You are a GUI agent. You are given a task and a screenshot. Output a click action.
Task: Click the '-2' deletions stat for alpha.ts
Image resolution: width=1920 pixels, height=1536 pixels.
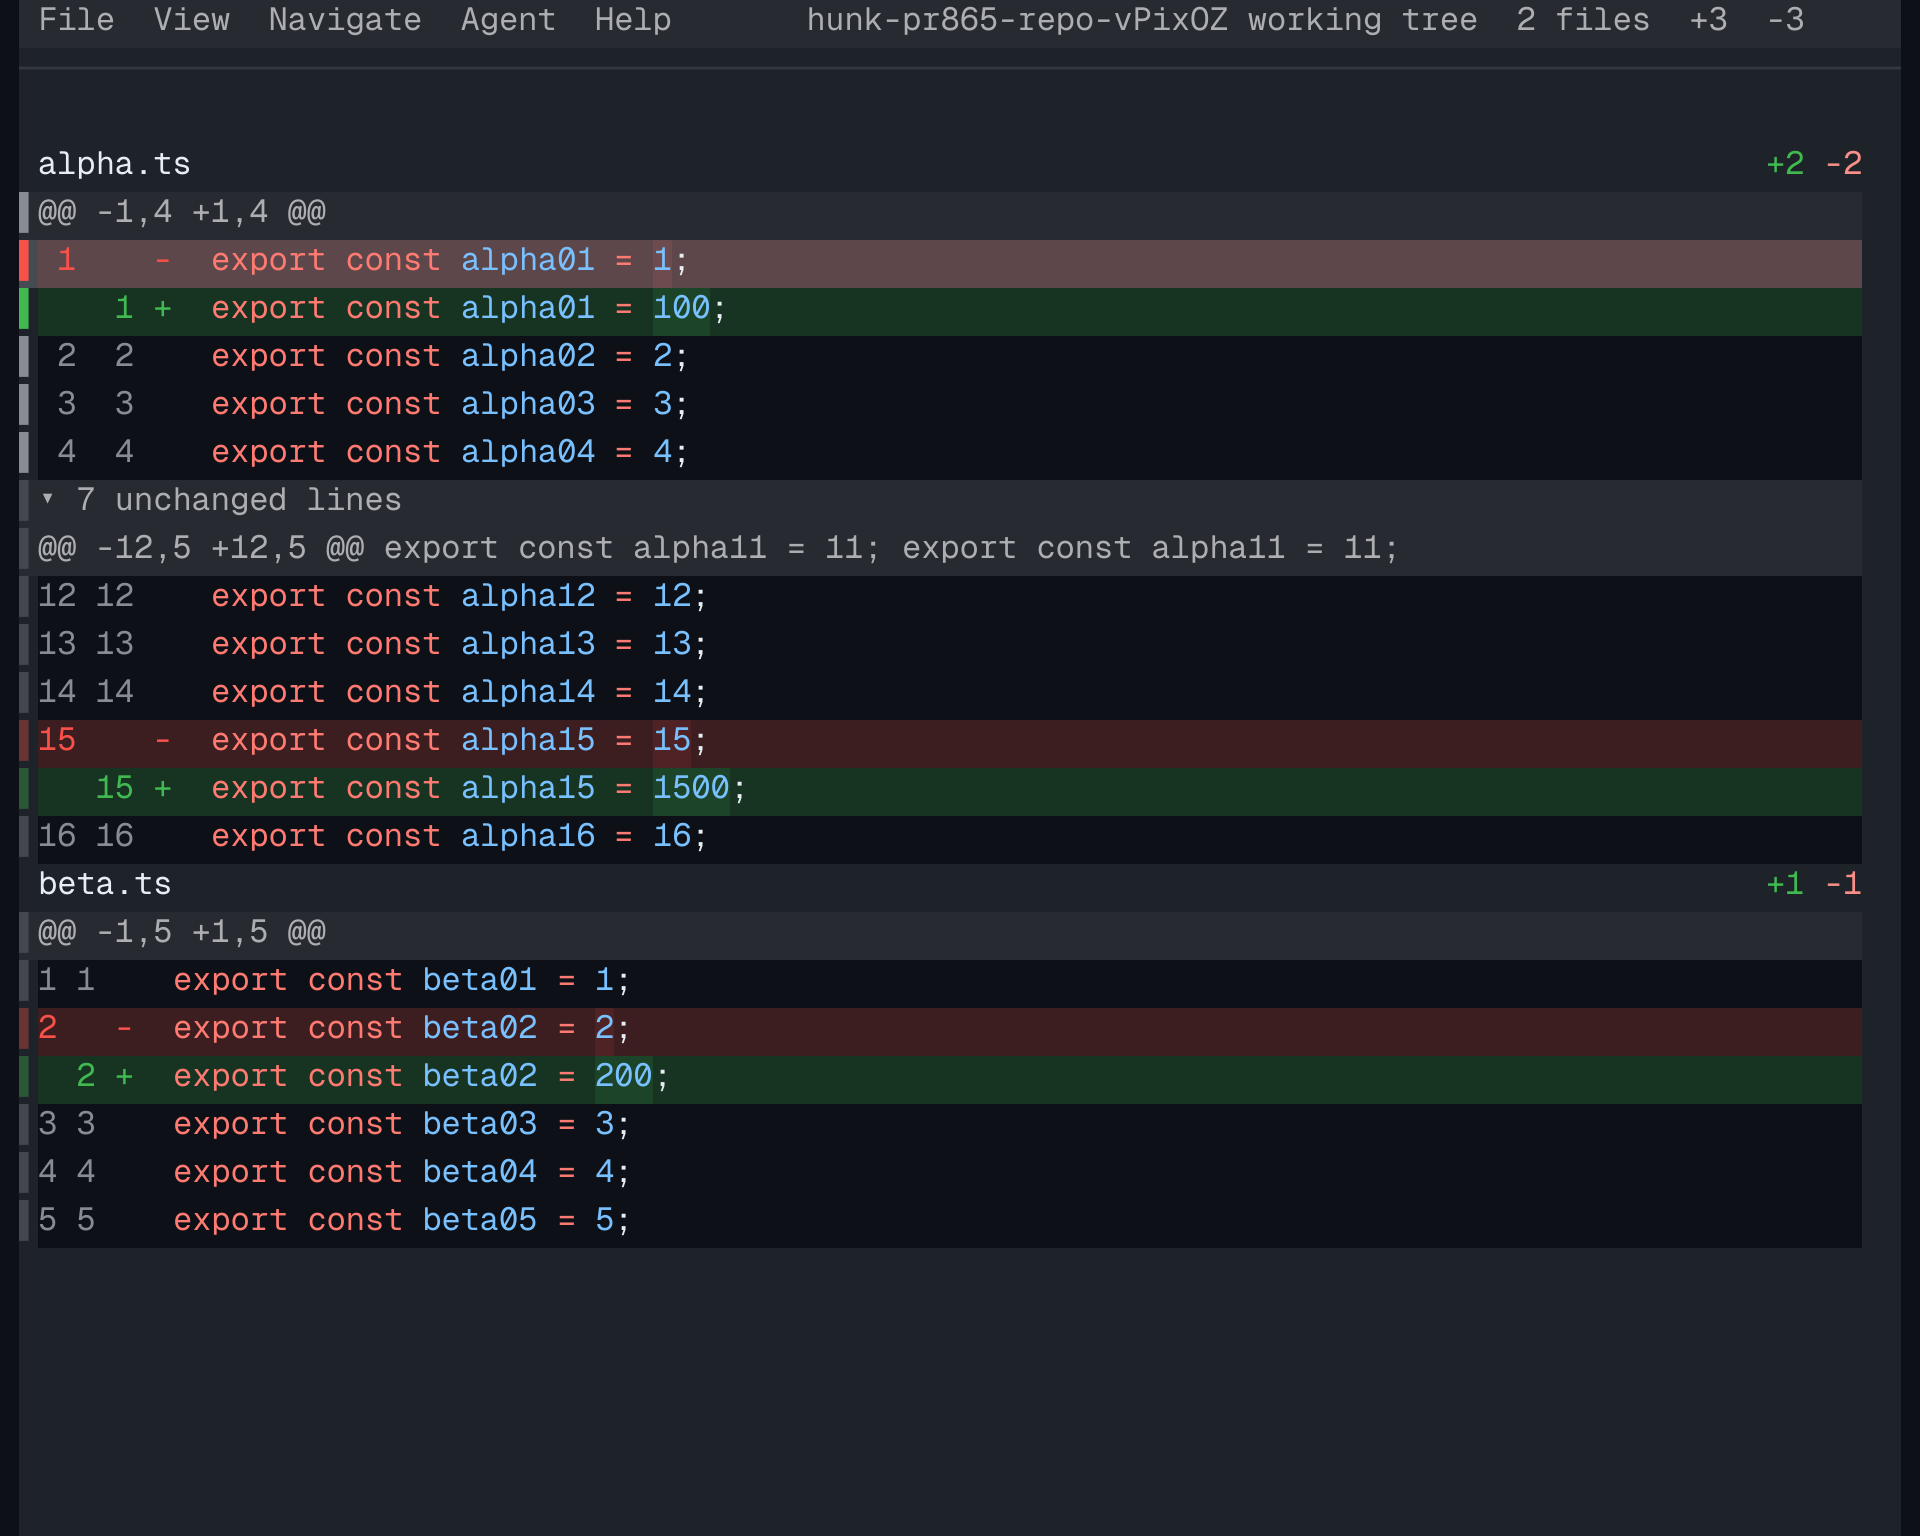pyautogui.click(x=1843, y=164)
